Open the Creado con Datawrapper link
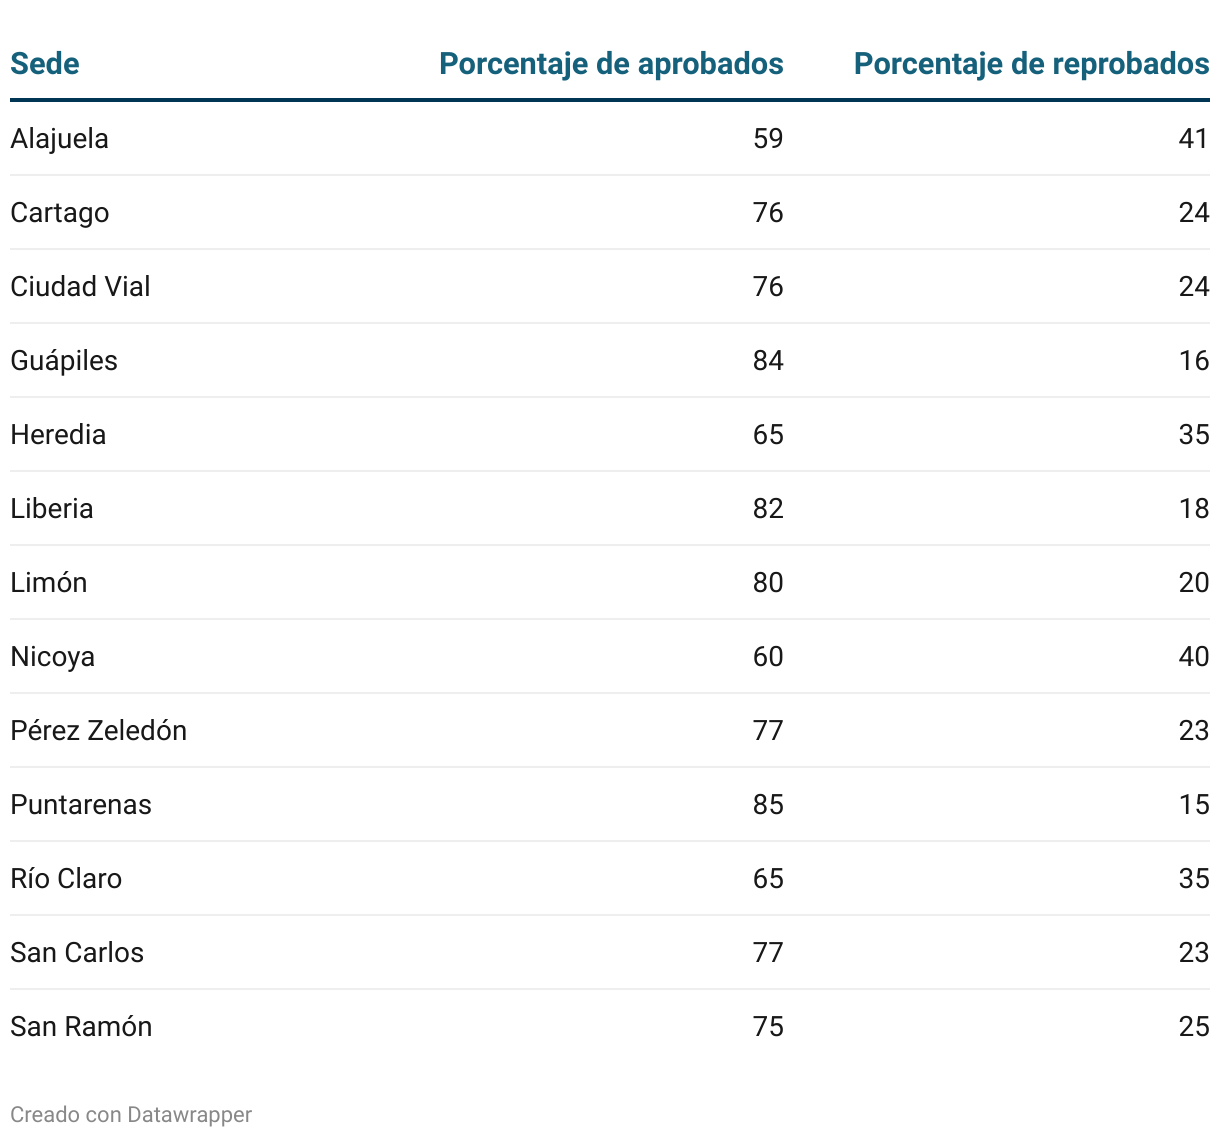This screenshot has height=1138, width=1220. click(131, 1114)
